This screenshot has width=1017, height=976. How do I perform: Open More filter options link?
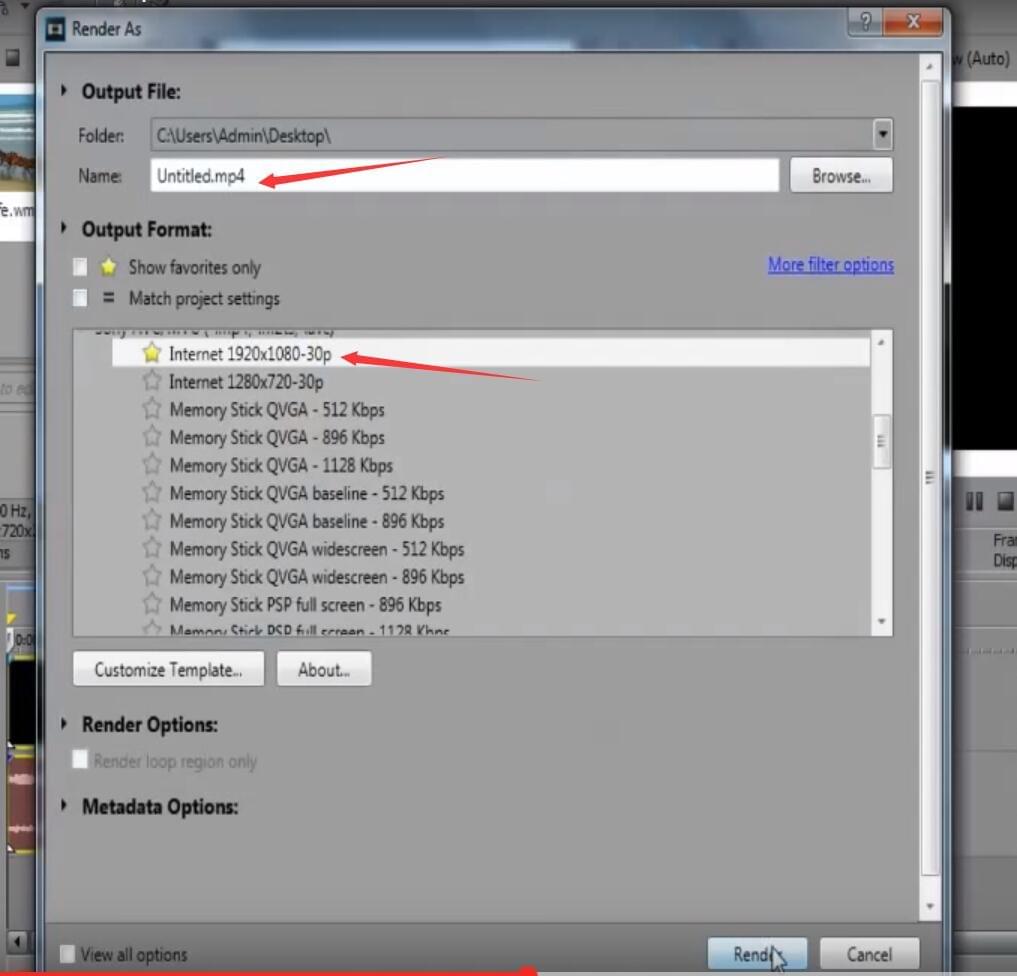click(x=831, y=265)
